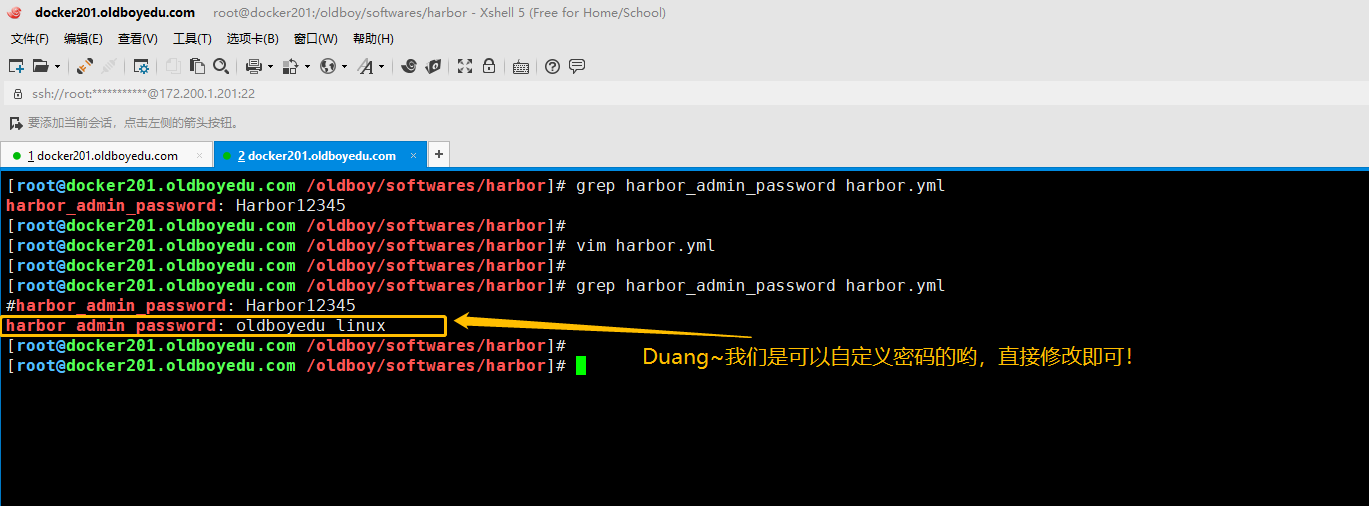Launch Xftp file transfer icon
This screenshot has height=506, width=1369.
pyautogui.click(x=433, y=66)
